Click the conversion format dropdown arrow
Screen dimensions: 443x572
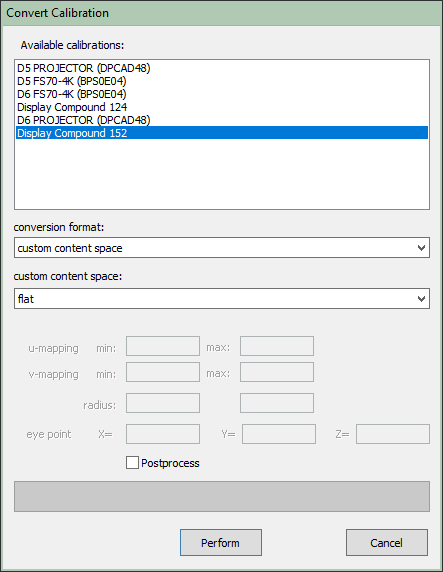(421, 248)
